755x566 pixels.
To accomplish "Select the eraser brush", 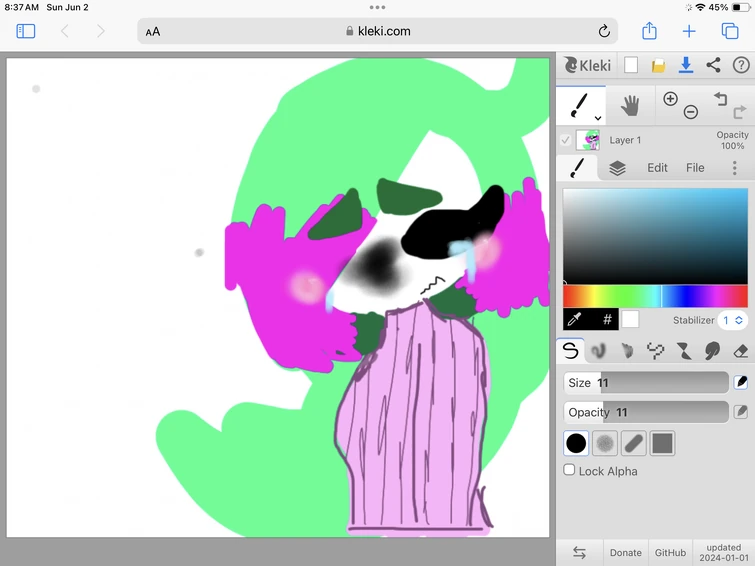I will pyautogui.click(x=741, y=351).
